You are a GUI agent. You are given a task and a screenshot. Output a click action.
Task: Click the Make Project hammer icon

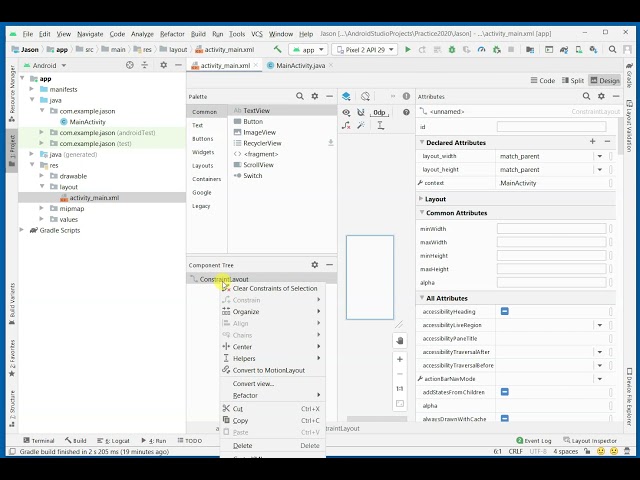point(278,49)
